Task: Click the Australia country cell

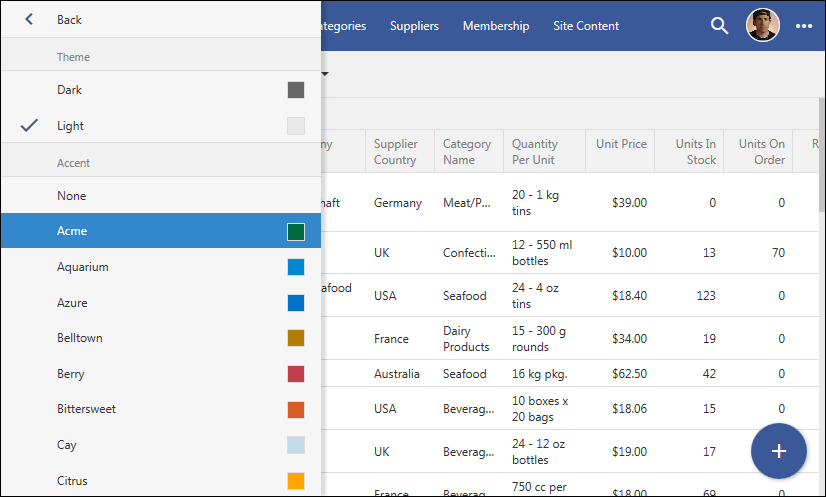Action: tap(397, 374)
